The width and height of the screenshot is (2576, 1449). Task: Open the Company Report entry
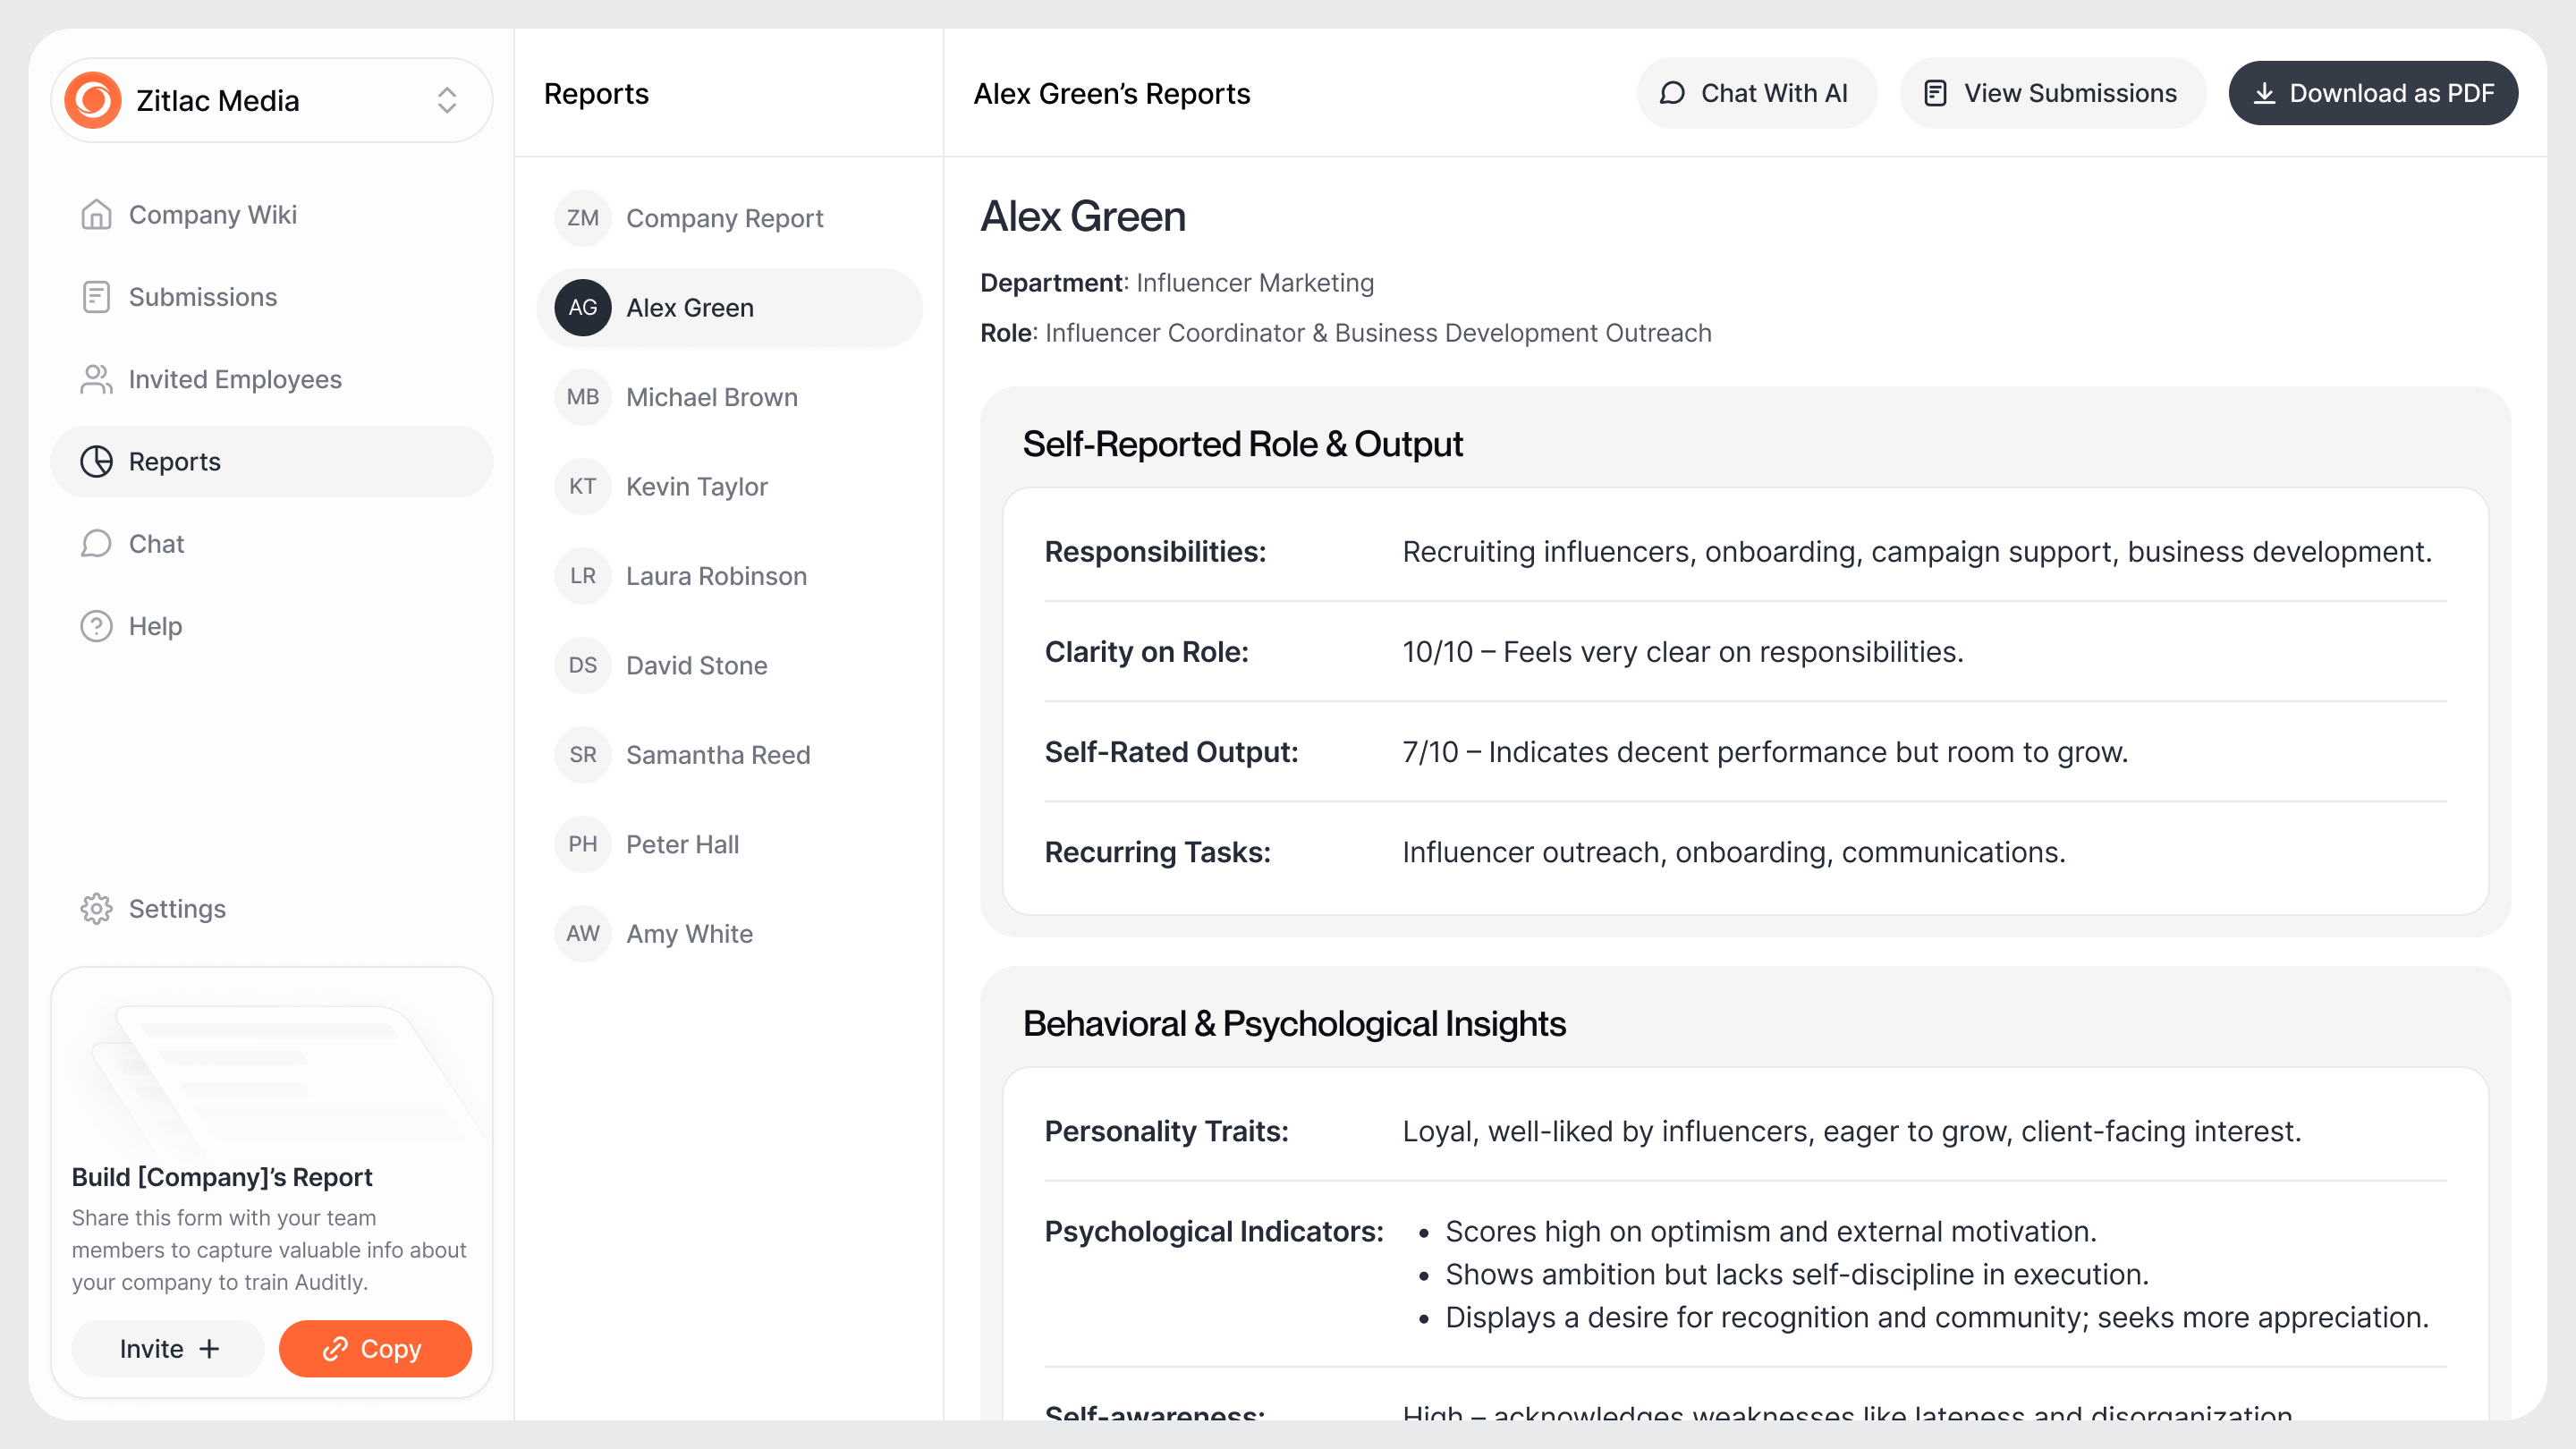tap(724, 218)
